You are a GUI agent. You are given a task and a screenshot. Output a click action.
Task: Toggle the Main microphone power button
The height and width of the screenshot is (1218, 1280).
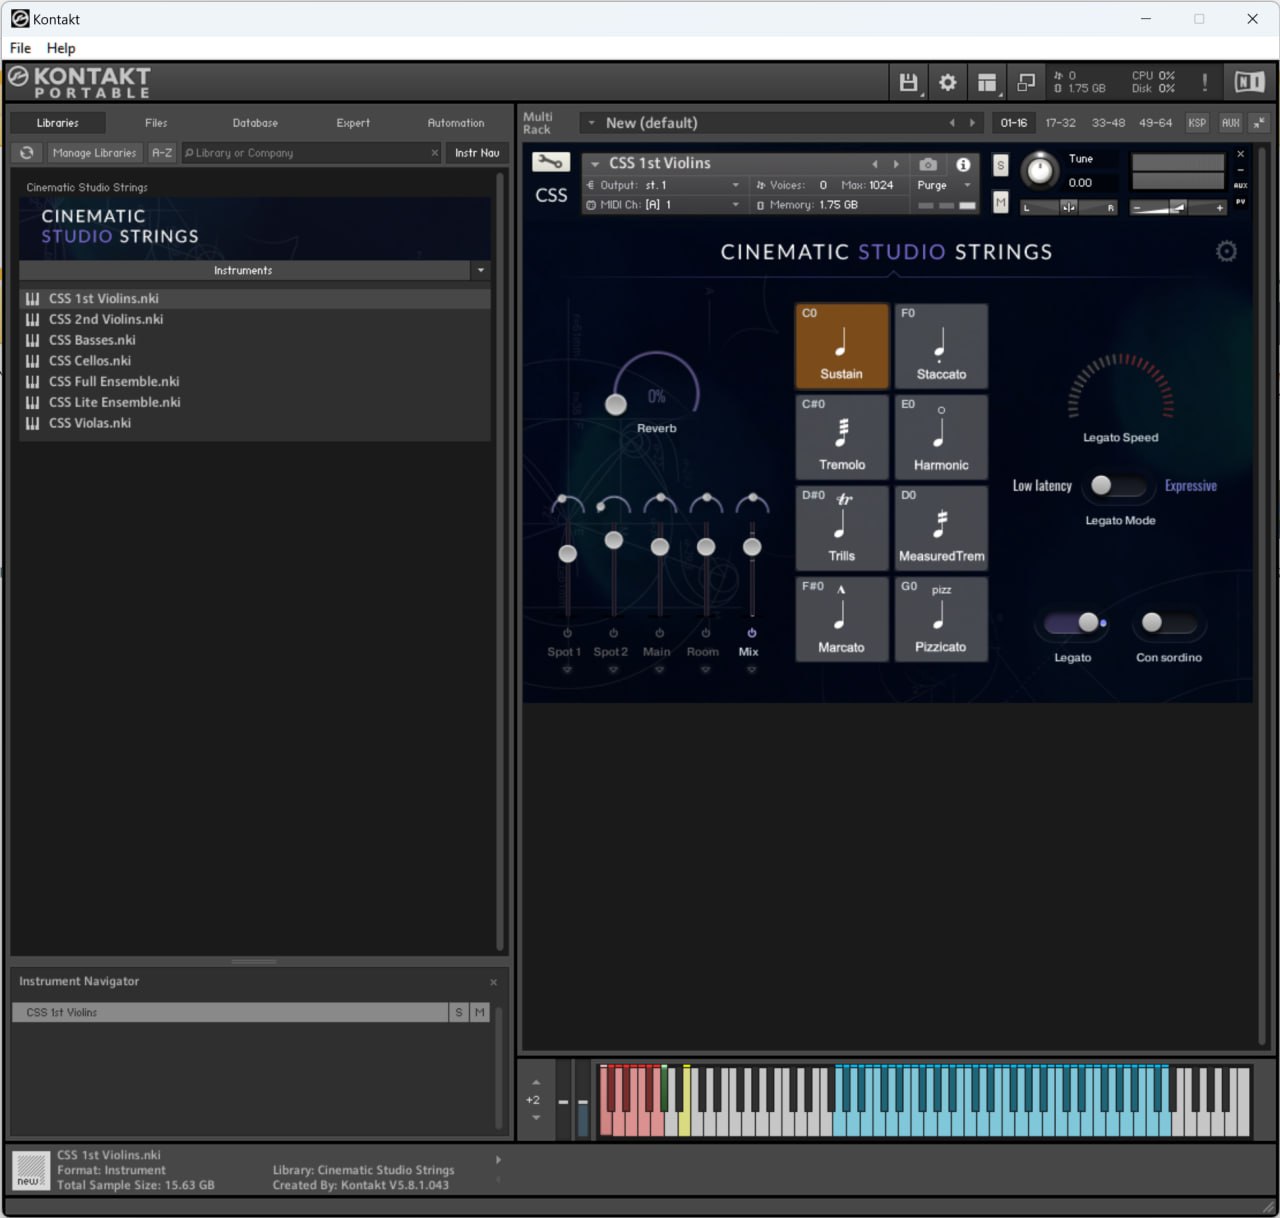(659, 633)
